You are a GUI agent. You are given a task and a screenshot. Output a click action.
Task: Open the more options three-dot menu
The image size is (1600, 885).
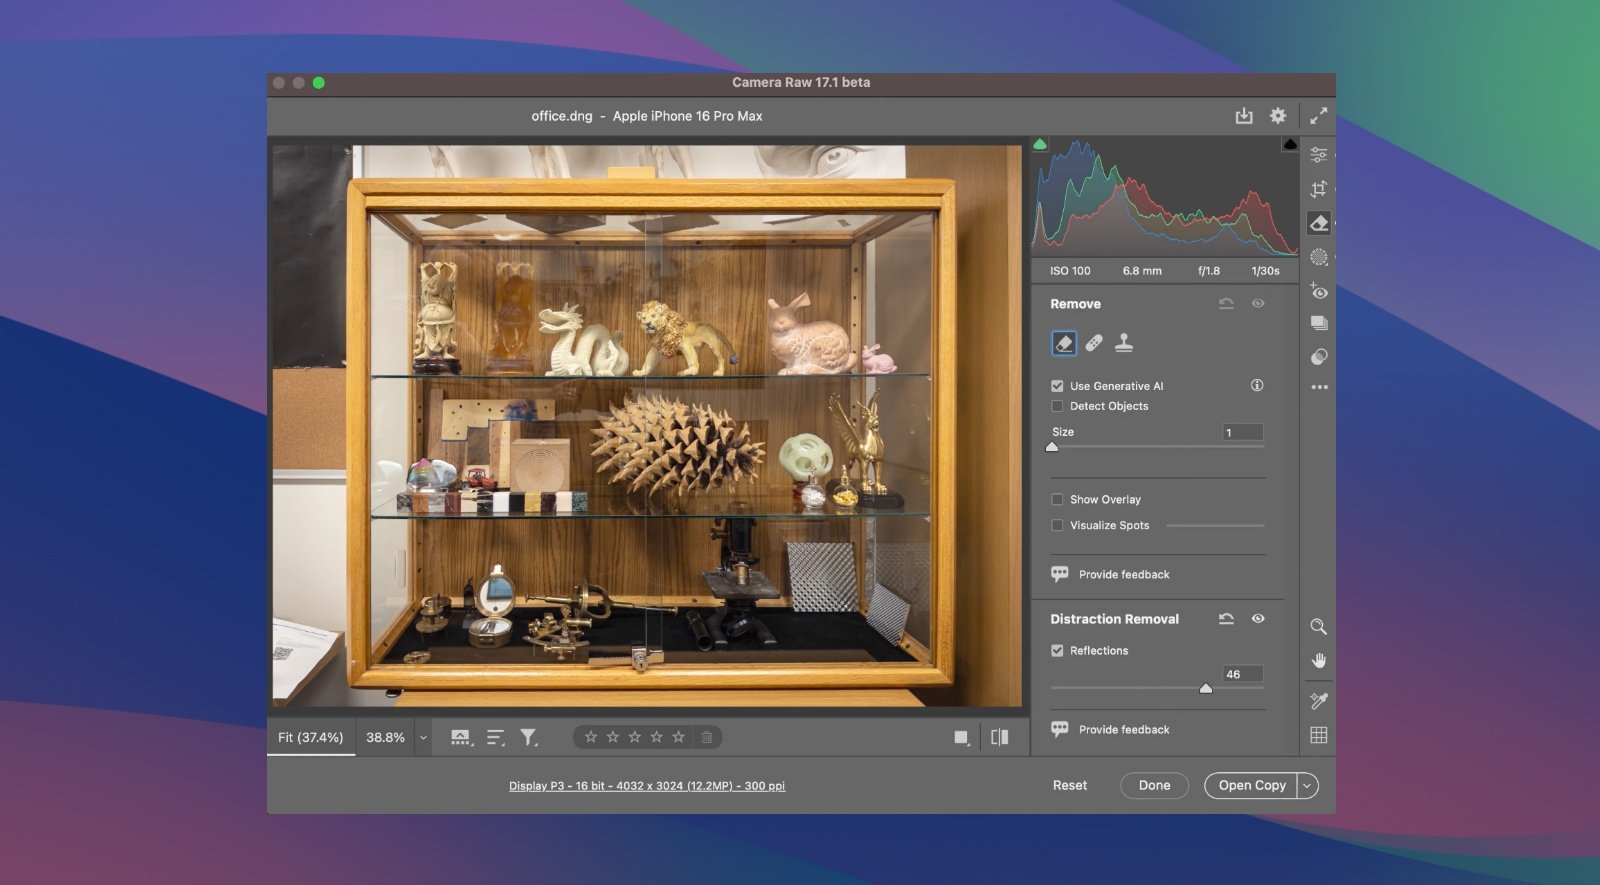click(x=1319, y=387)
